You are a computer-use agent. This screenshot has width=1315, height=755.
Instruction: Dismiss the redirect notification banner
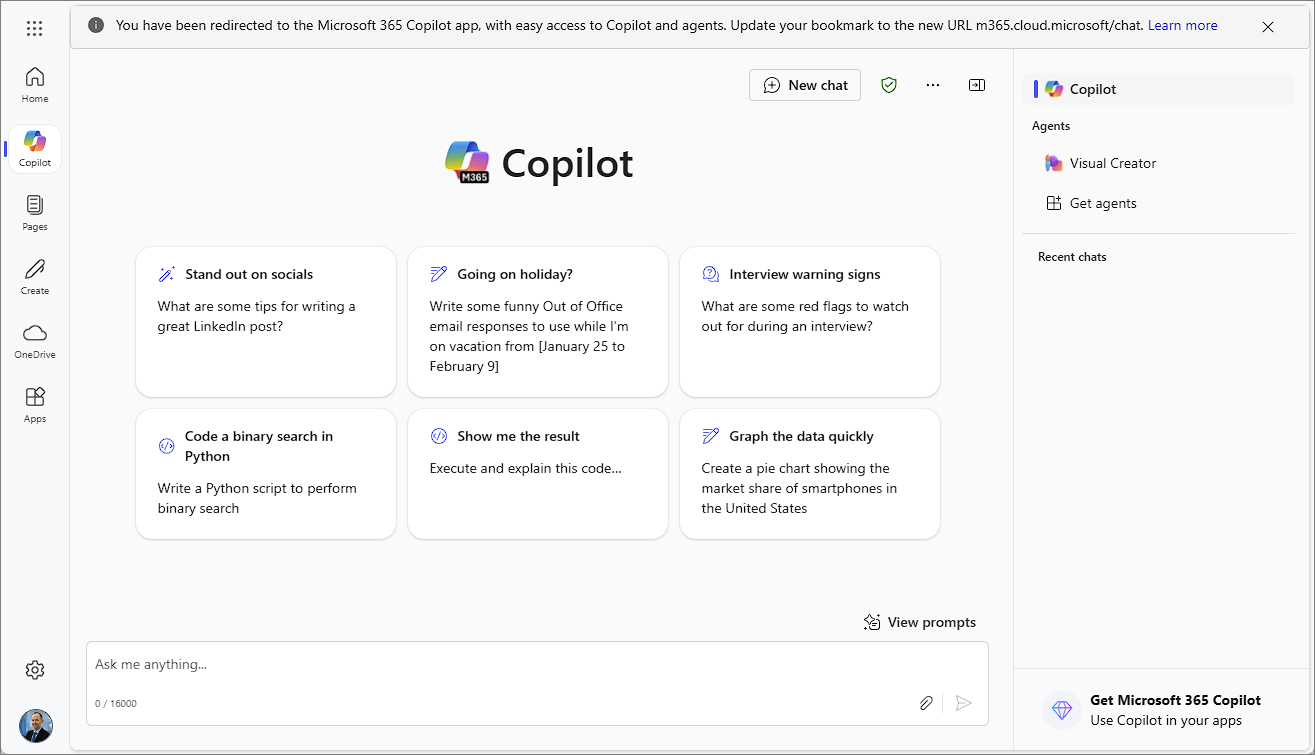(x=1268, y=27)
